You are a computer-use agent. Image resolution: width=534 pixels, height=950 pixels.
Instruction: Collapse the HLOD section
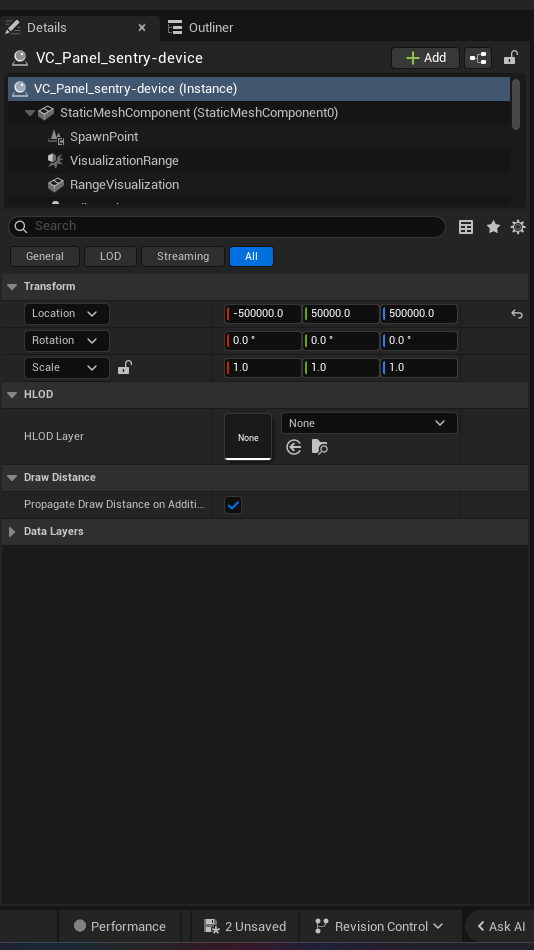point(12,394)
